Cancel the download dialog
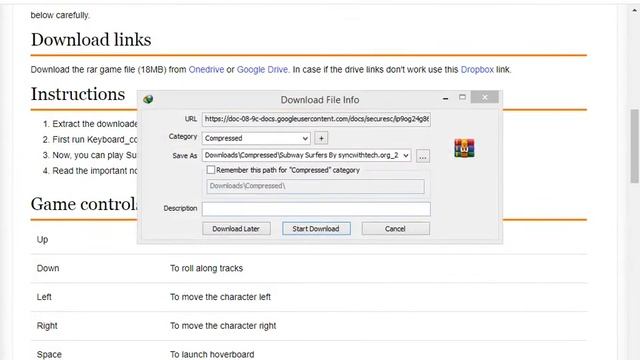Screen dimensions: 640x360 (395, 229)
